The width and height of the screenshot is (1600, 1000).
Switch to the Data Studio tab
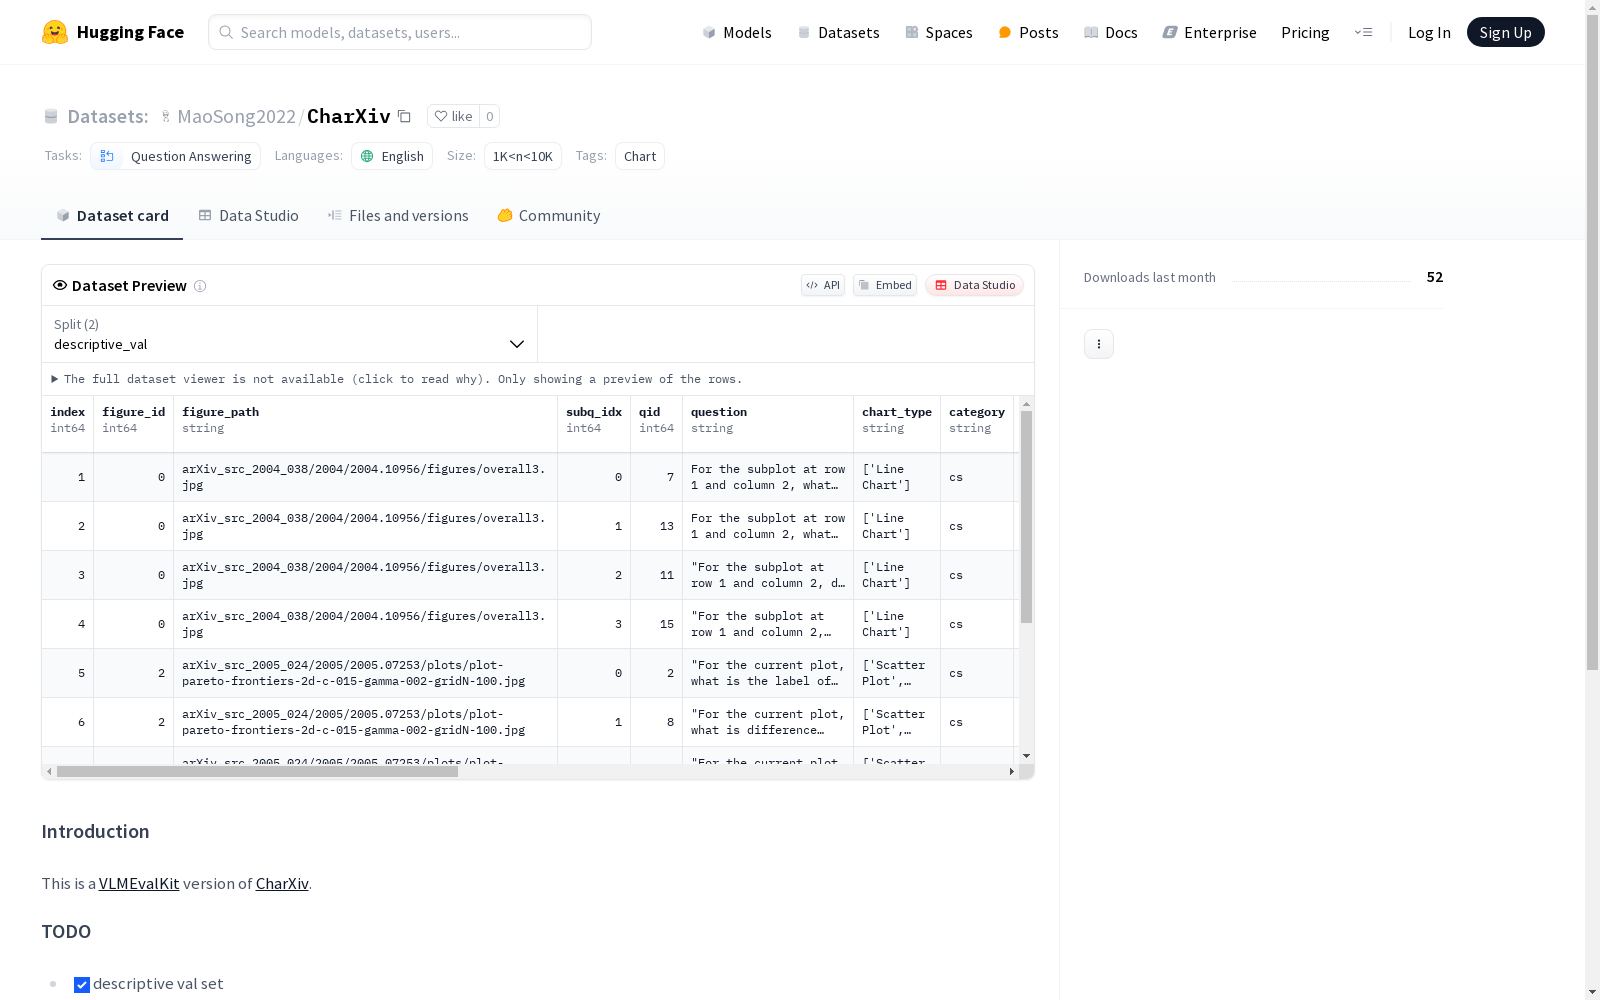pyautogui.click(x=249, y=216)
